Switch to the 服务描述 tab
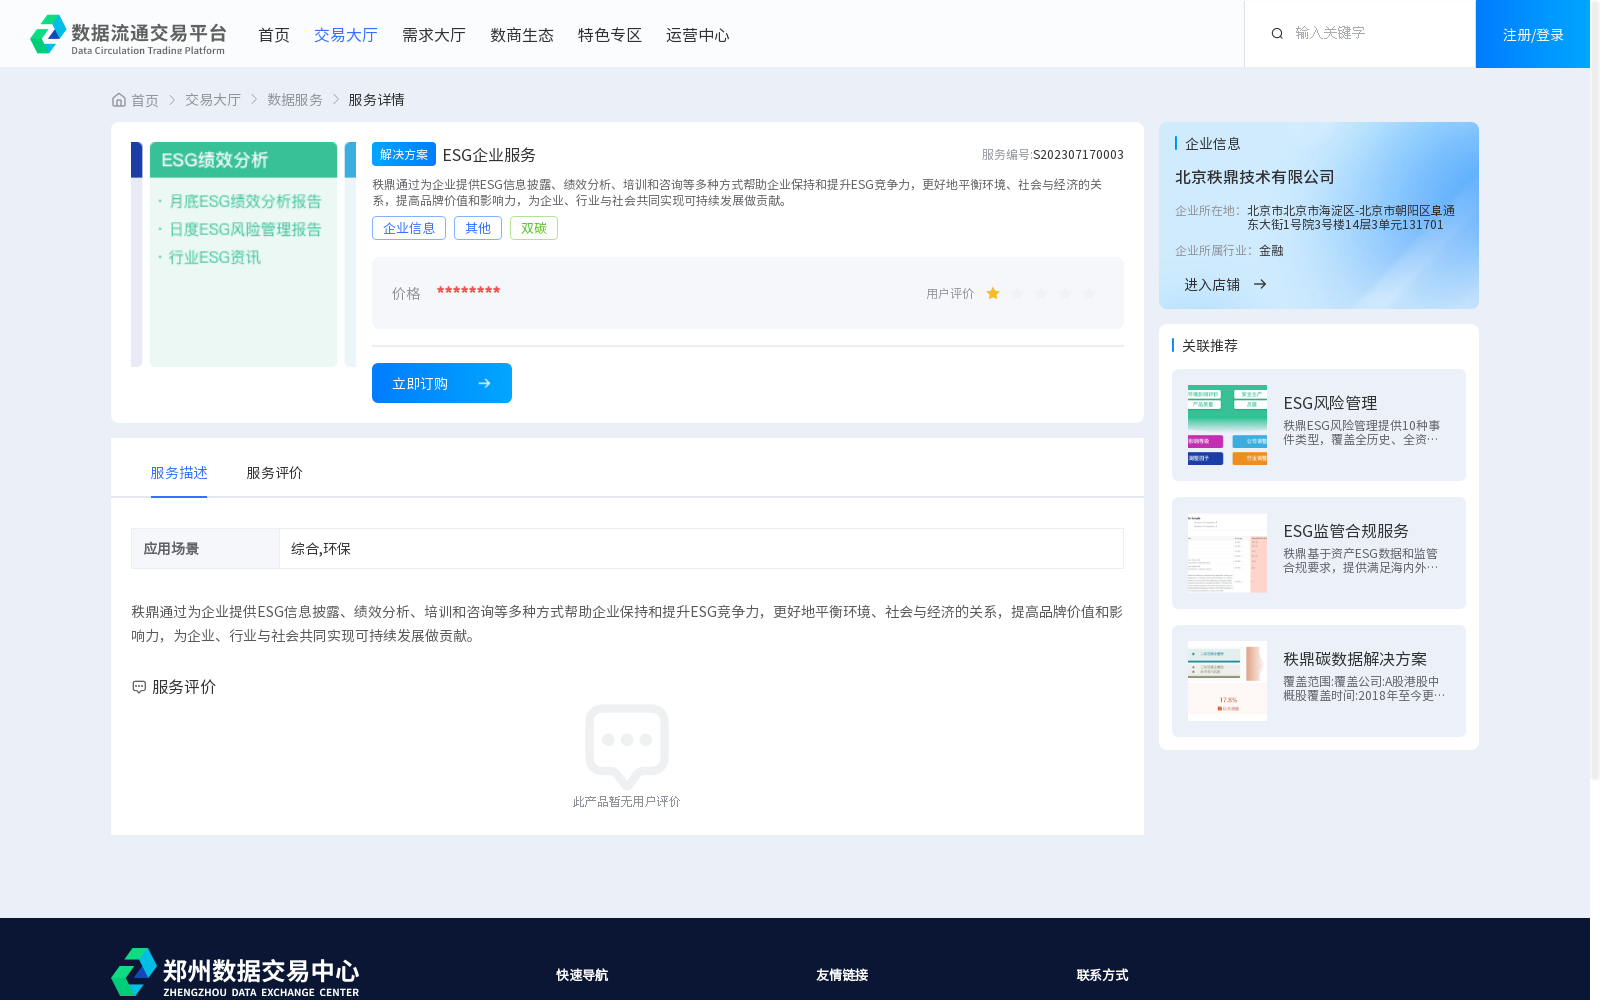This screenshot has width=1600, height=1000. coord(179,473)
